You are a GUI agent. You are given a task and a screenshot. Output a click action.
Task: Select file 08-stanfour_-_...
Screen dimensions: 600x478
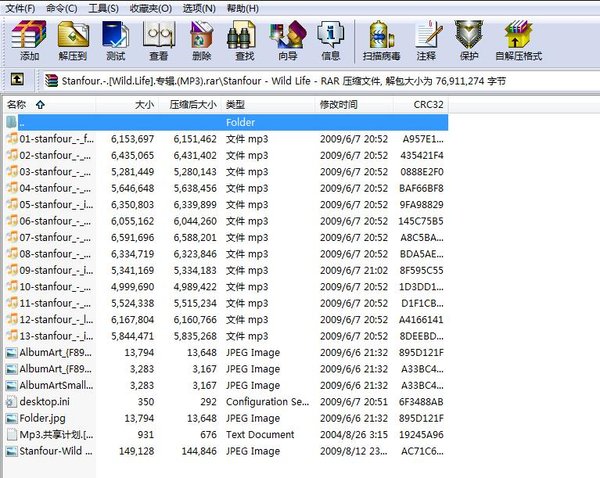point(55,254)
